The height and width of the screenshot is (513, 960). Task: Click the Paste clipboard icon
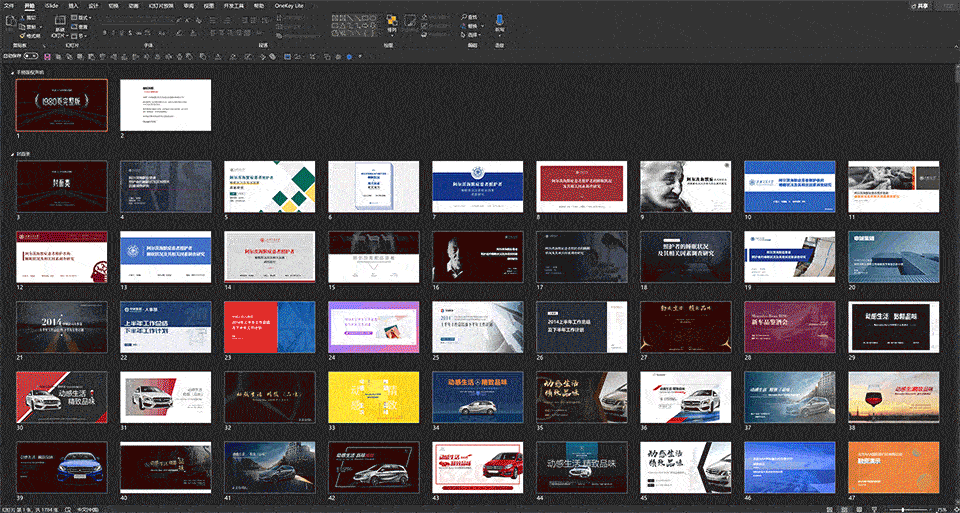10,24
